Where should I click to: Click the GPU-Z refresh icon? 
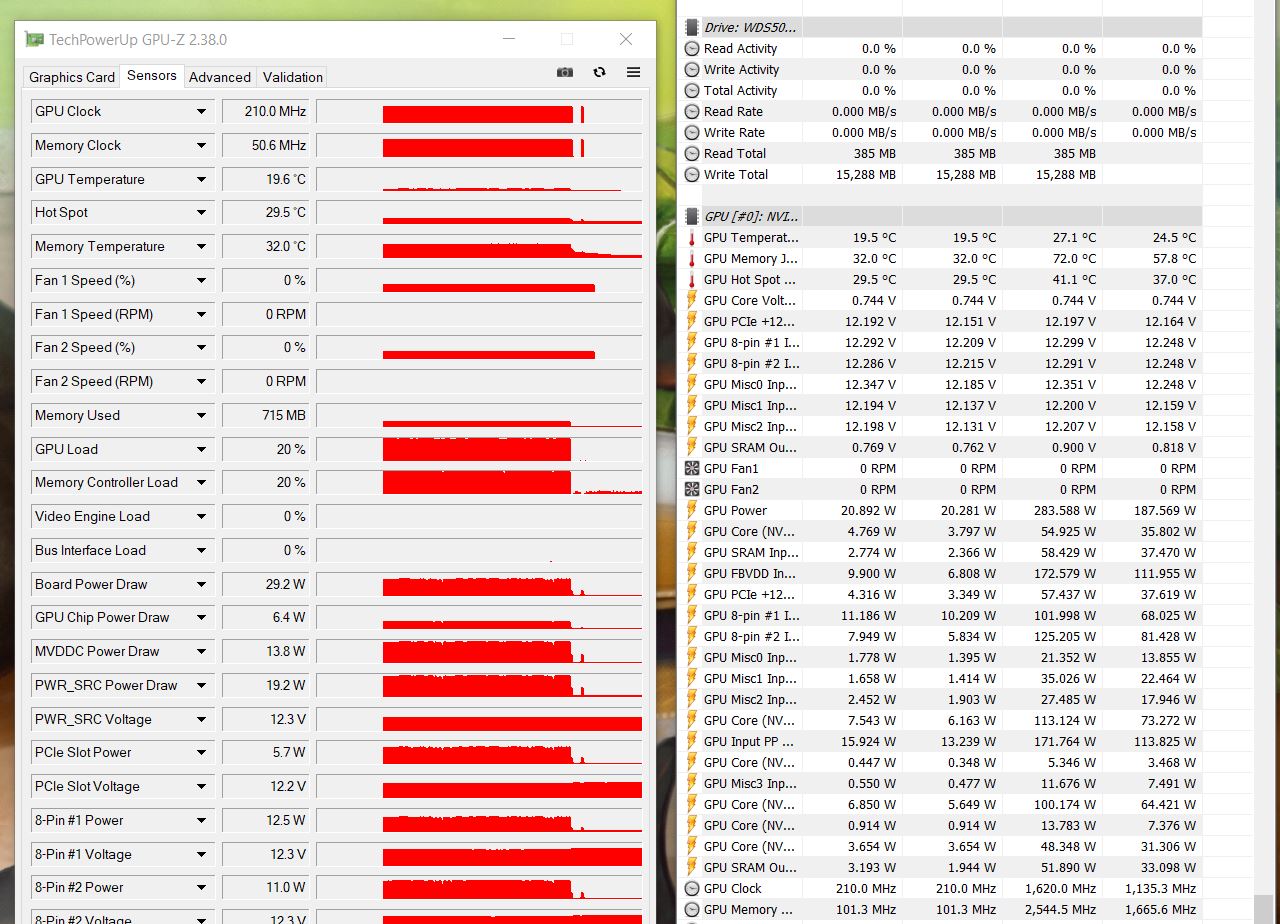(x=599, y=72)
